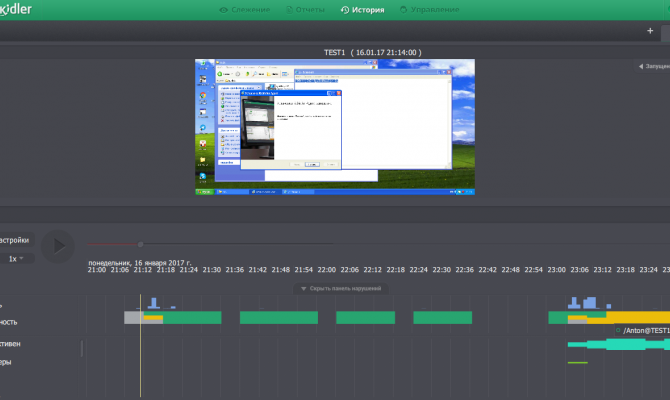Image resolution: width=670 pixels, height=400 pixels.
Task: Collapse via Скрыть панель нарушений
Action: pyautogui.click(x=341, y=288)
